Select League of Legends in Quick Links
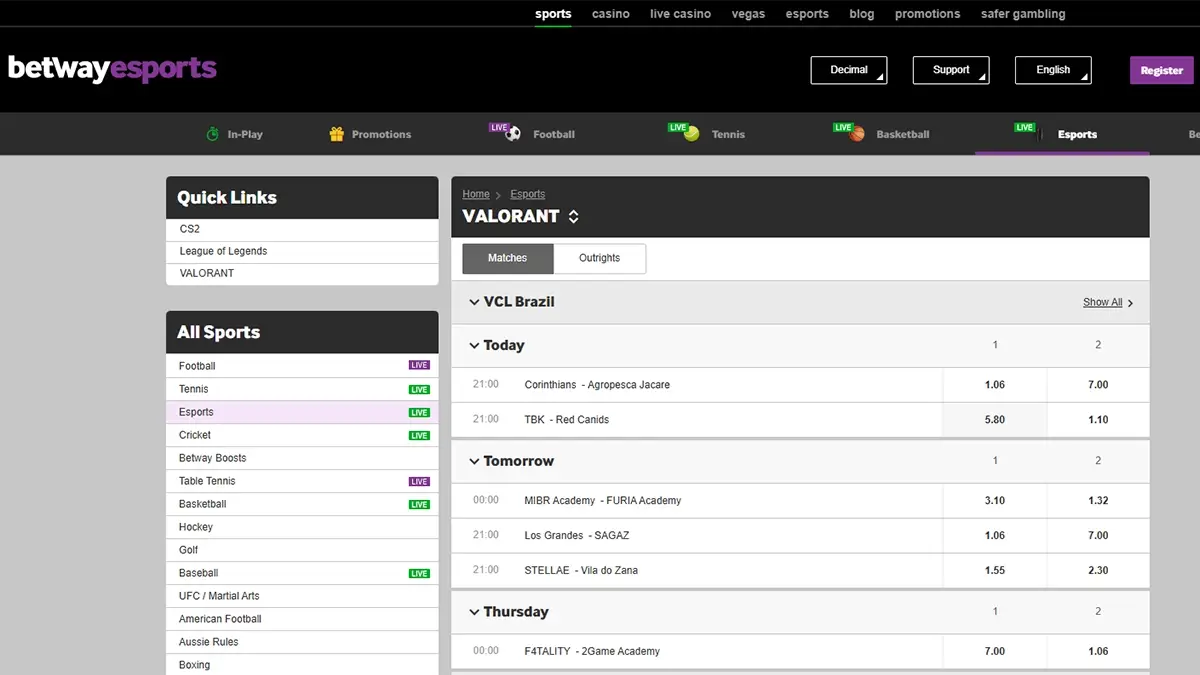This screenshot has width=1200, height=675. point(222,250)
